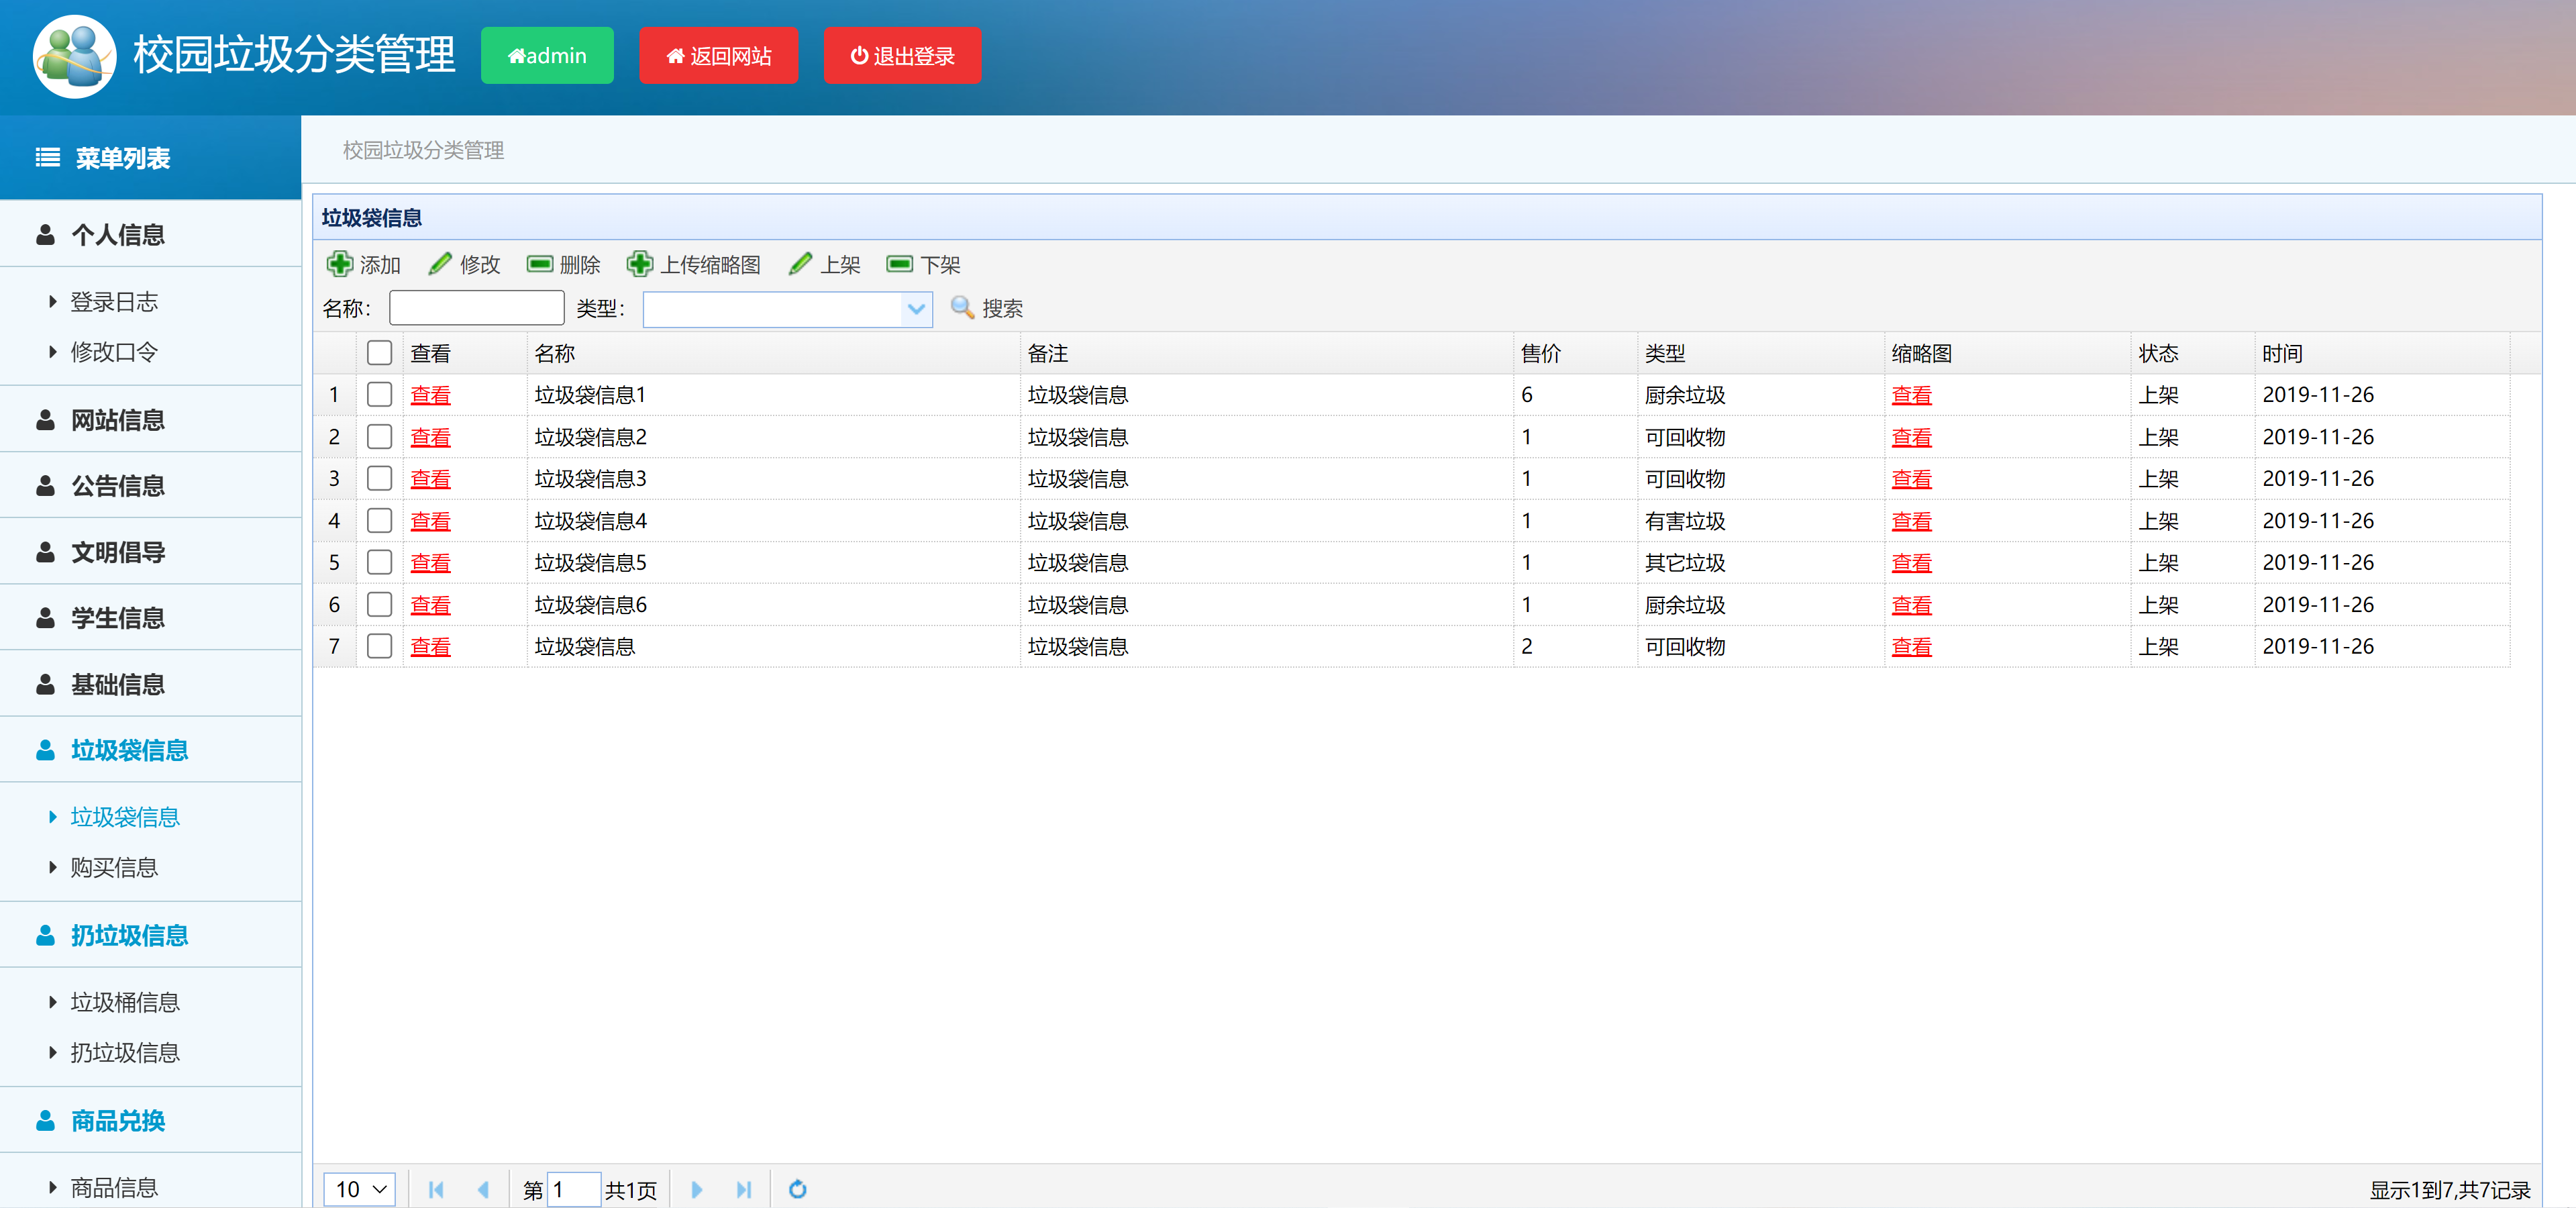The image size is (2576, 1208).
Task: Click the next page arrow
Action: point(696,1190)
